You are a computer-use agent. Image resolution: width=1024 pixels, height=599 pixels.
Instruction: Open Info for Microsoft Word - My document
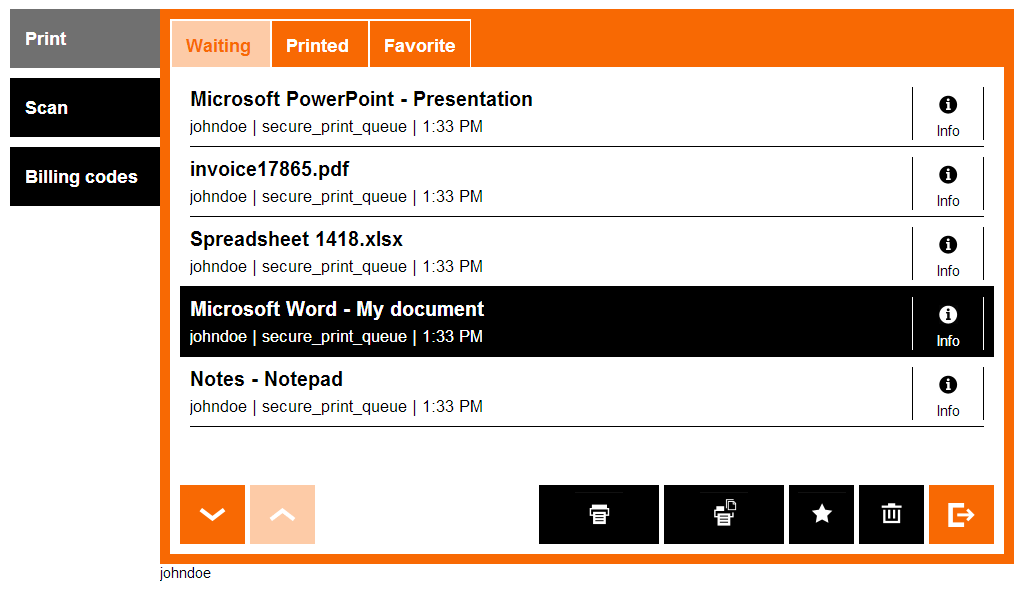(948, 325)
